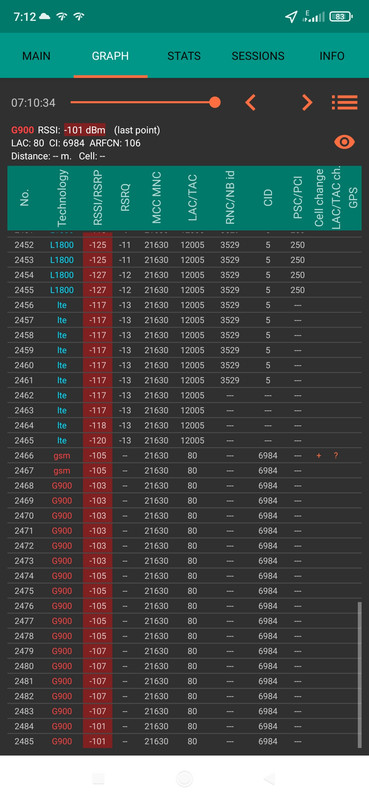
Task: Tap the cloud weather status icon
Action: coord(45,16)
